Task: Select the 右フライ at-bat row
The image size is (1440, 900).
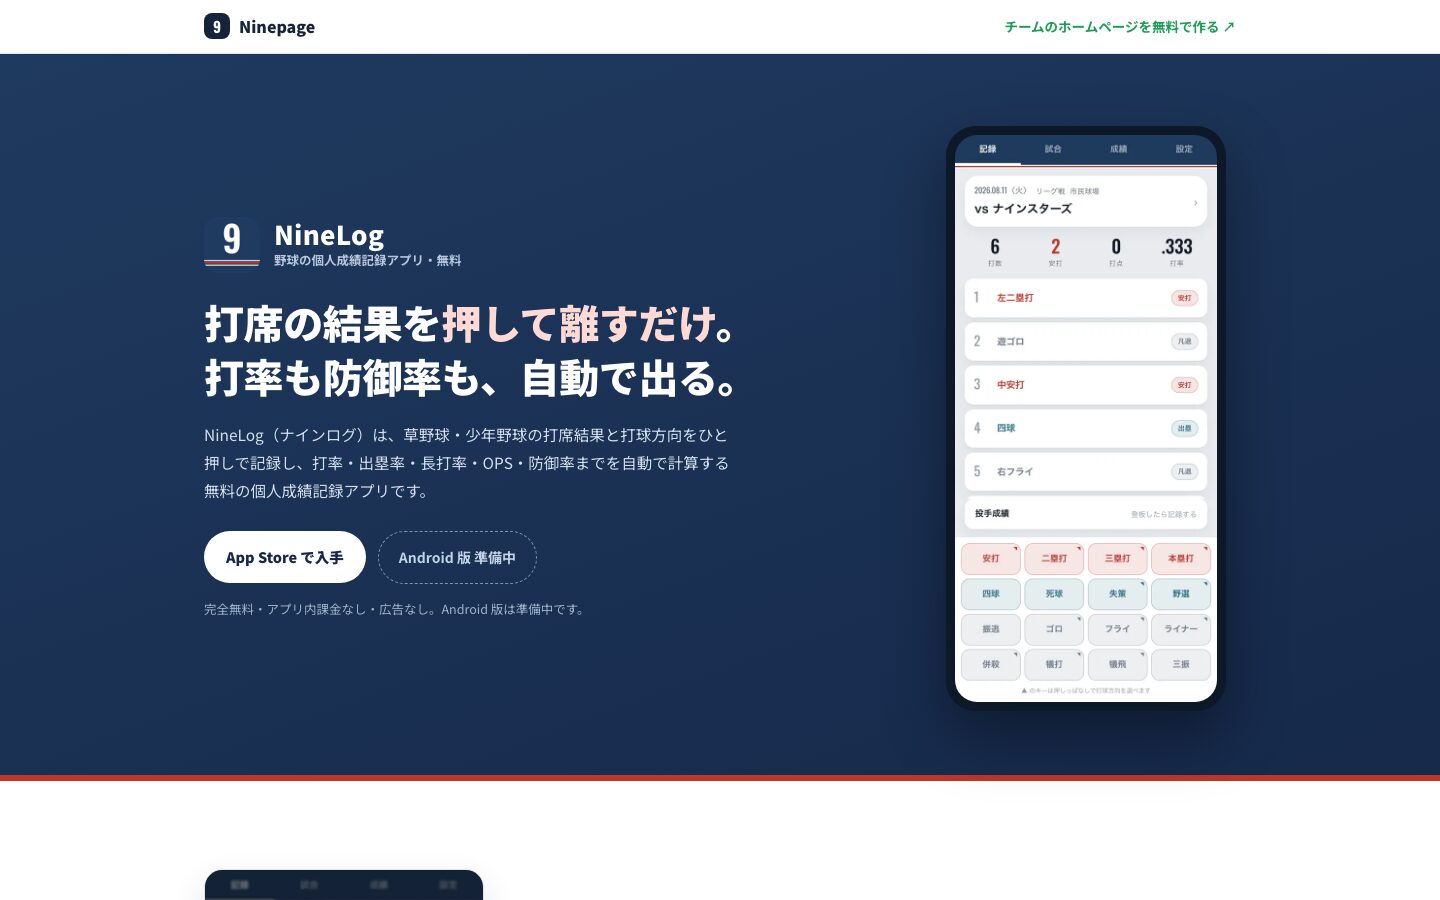Action: 1086,471
